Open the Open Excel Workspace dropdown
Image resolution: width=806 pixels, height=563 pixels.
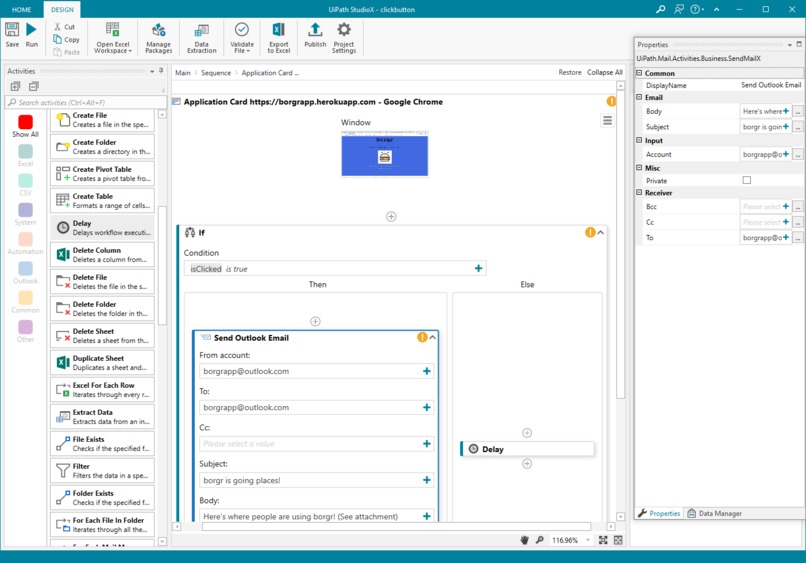pyautogui.click(x=113, y=38)
